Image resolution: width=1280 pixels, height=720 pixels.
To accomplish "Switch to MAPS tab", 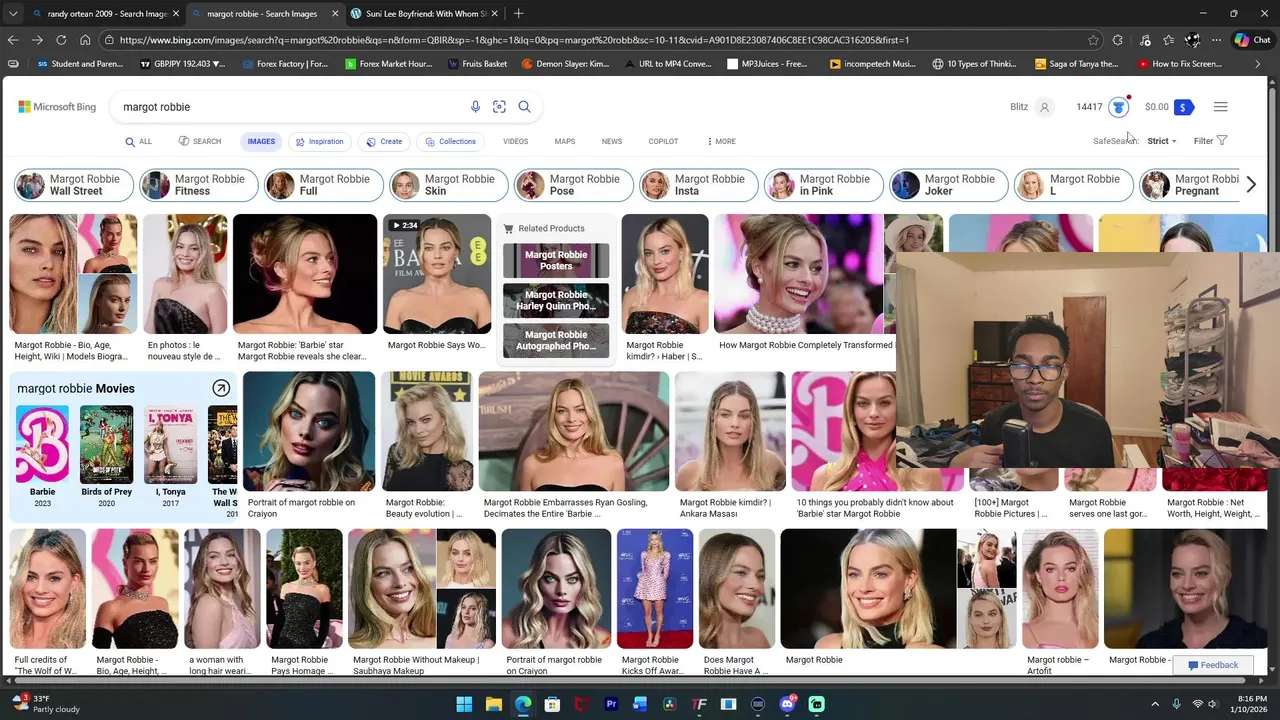I will pyautogui.click(x=565, y=141).
